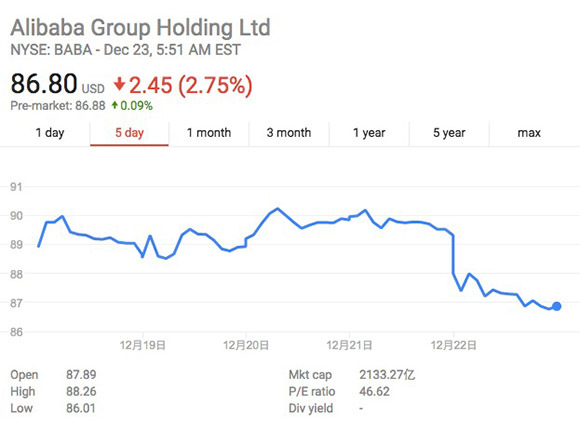Viewport: 580px width, 432px height.
Task: Show the max time range tab
Action: (x=529, y=133)
